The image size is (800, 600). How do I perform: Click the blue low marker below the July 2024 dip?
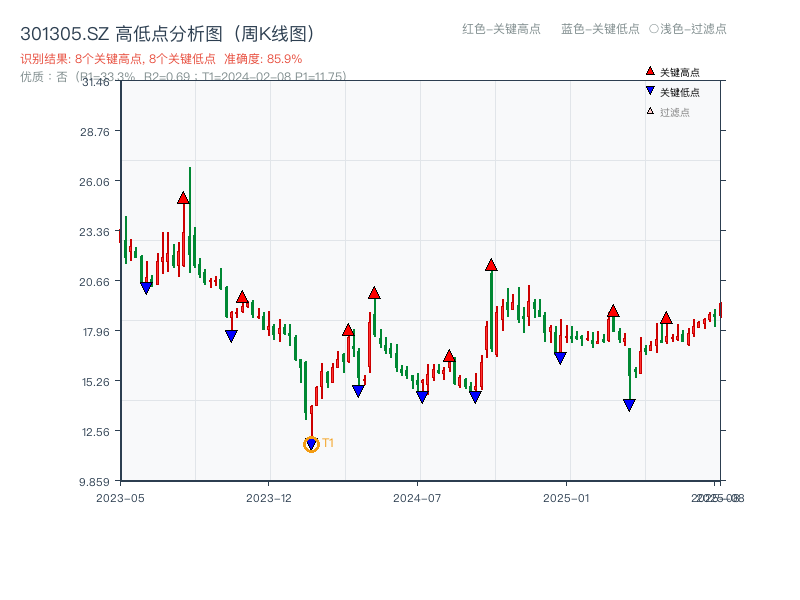pyautogui.click(x=421, y=395)
